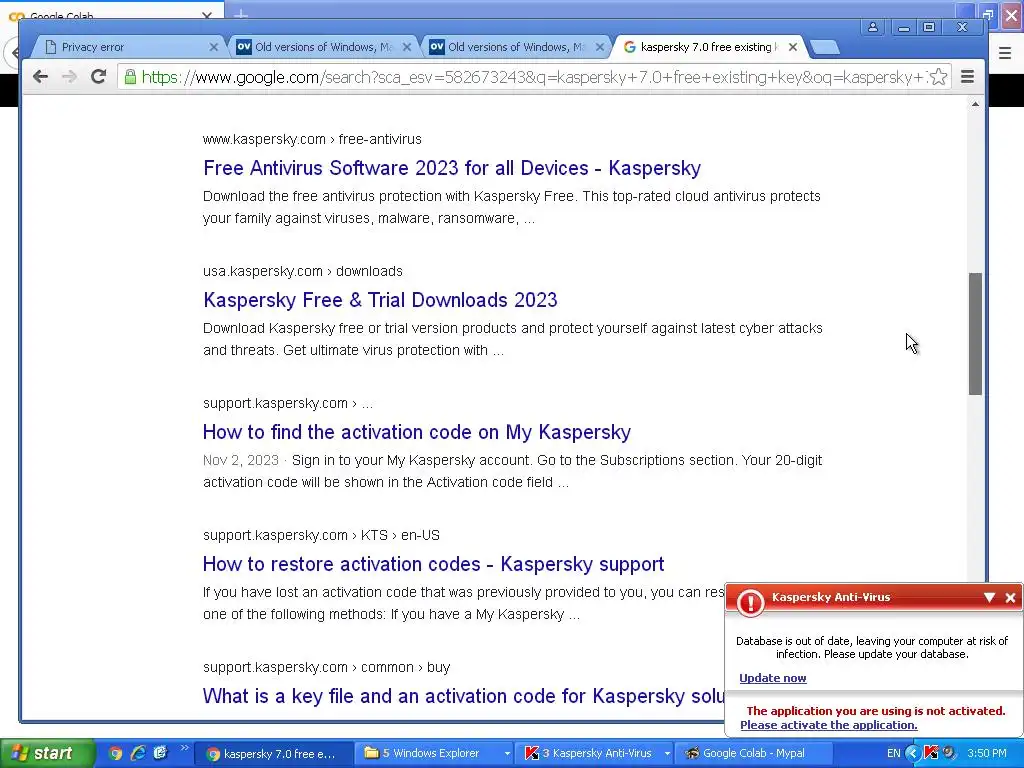Open the background Mypal window menu button
The image size is (1024, 768).
(x=1005, y=54)
